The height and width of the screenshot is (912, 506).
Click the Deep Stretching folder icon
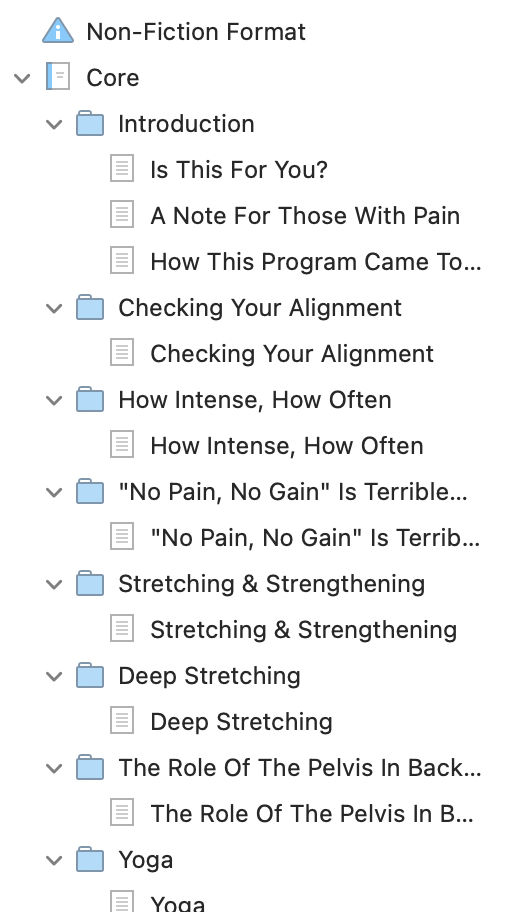tap(90, 675)
